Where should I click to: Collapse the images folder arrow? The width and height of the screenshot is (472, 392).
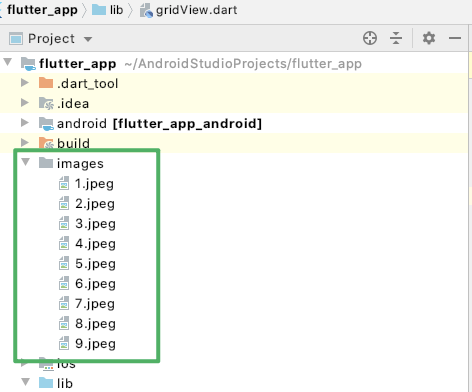coord(26,162)
